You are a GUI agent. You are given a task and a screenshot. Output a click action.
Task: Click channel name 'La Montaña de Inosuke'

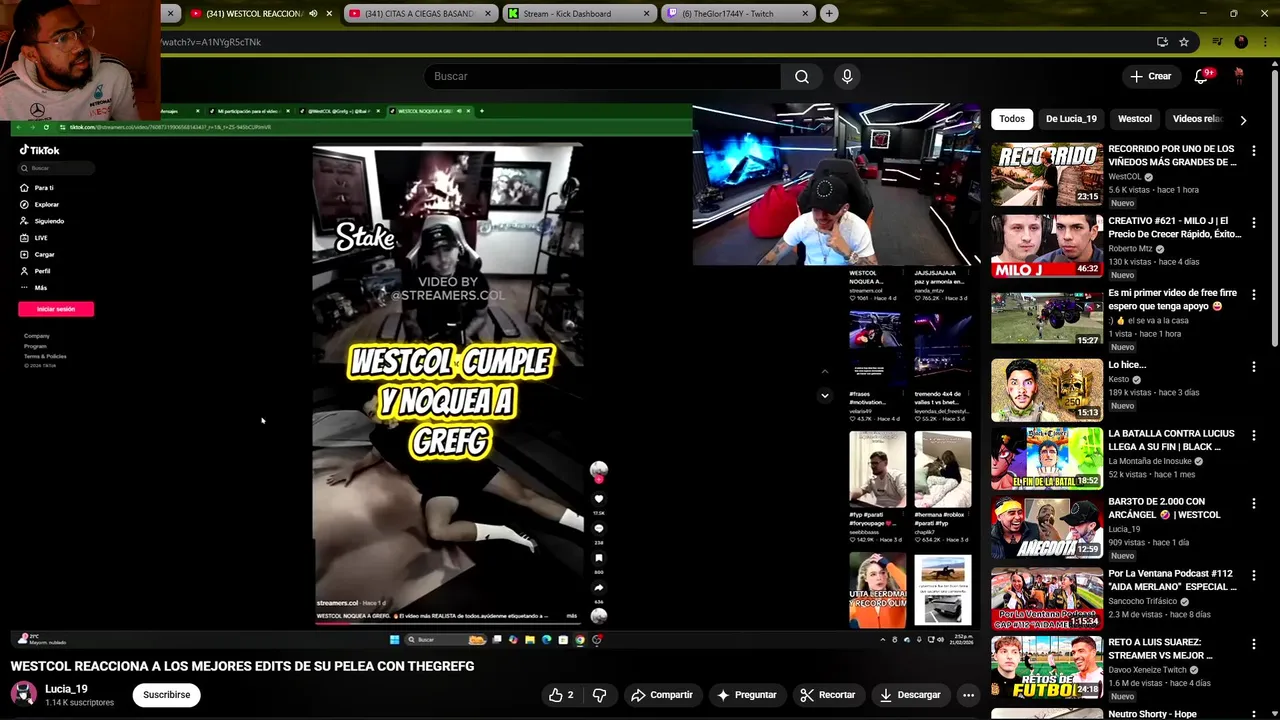tap(1149, 461)
